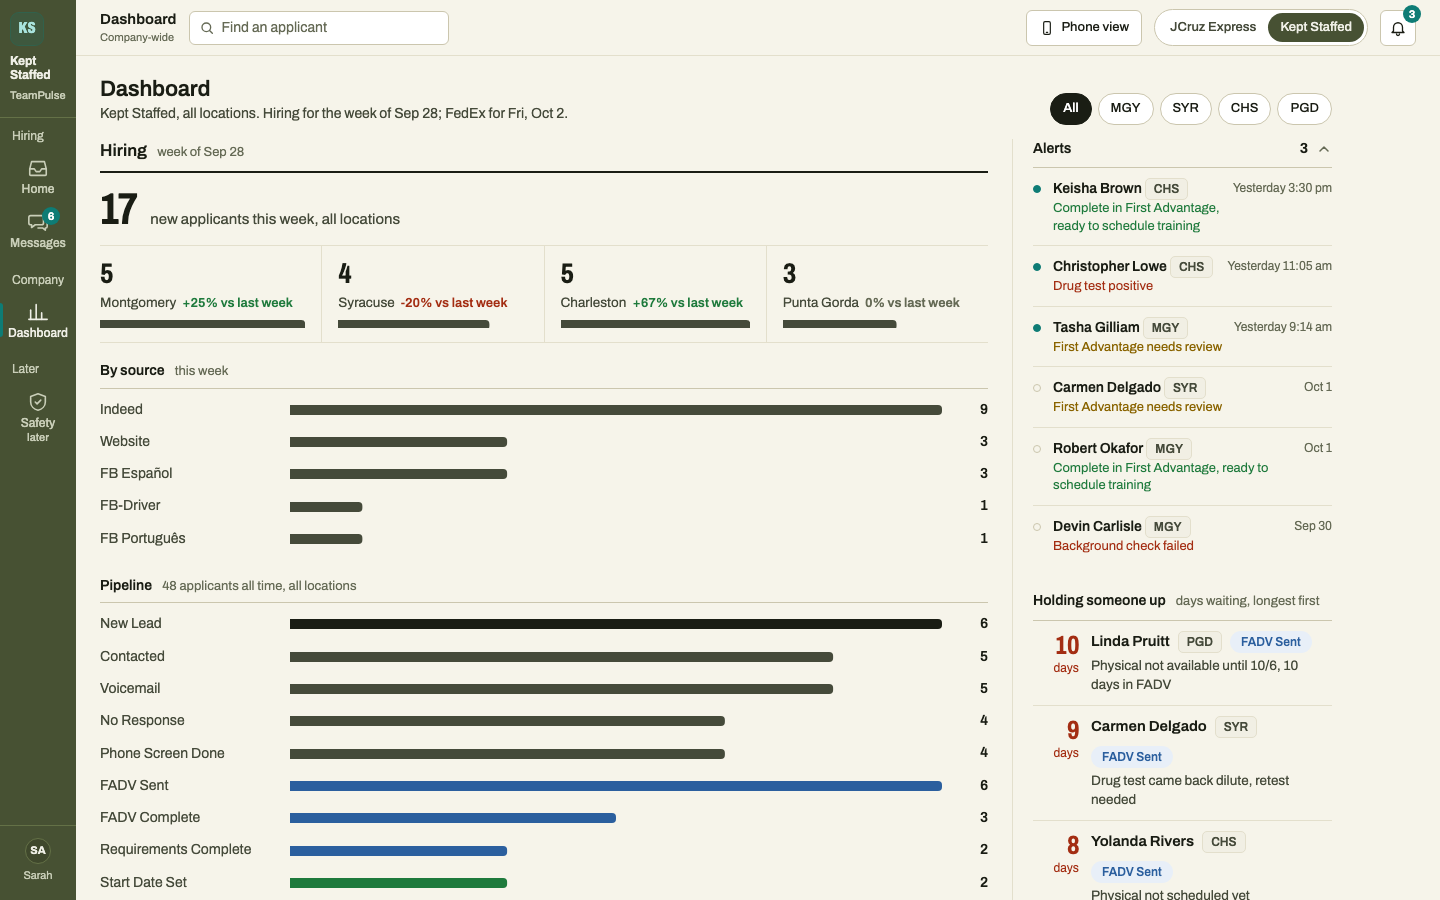Viewport: 1440px width, 900px height.
Task: Filter locations to All
Action: 1071,108
